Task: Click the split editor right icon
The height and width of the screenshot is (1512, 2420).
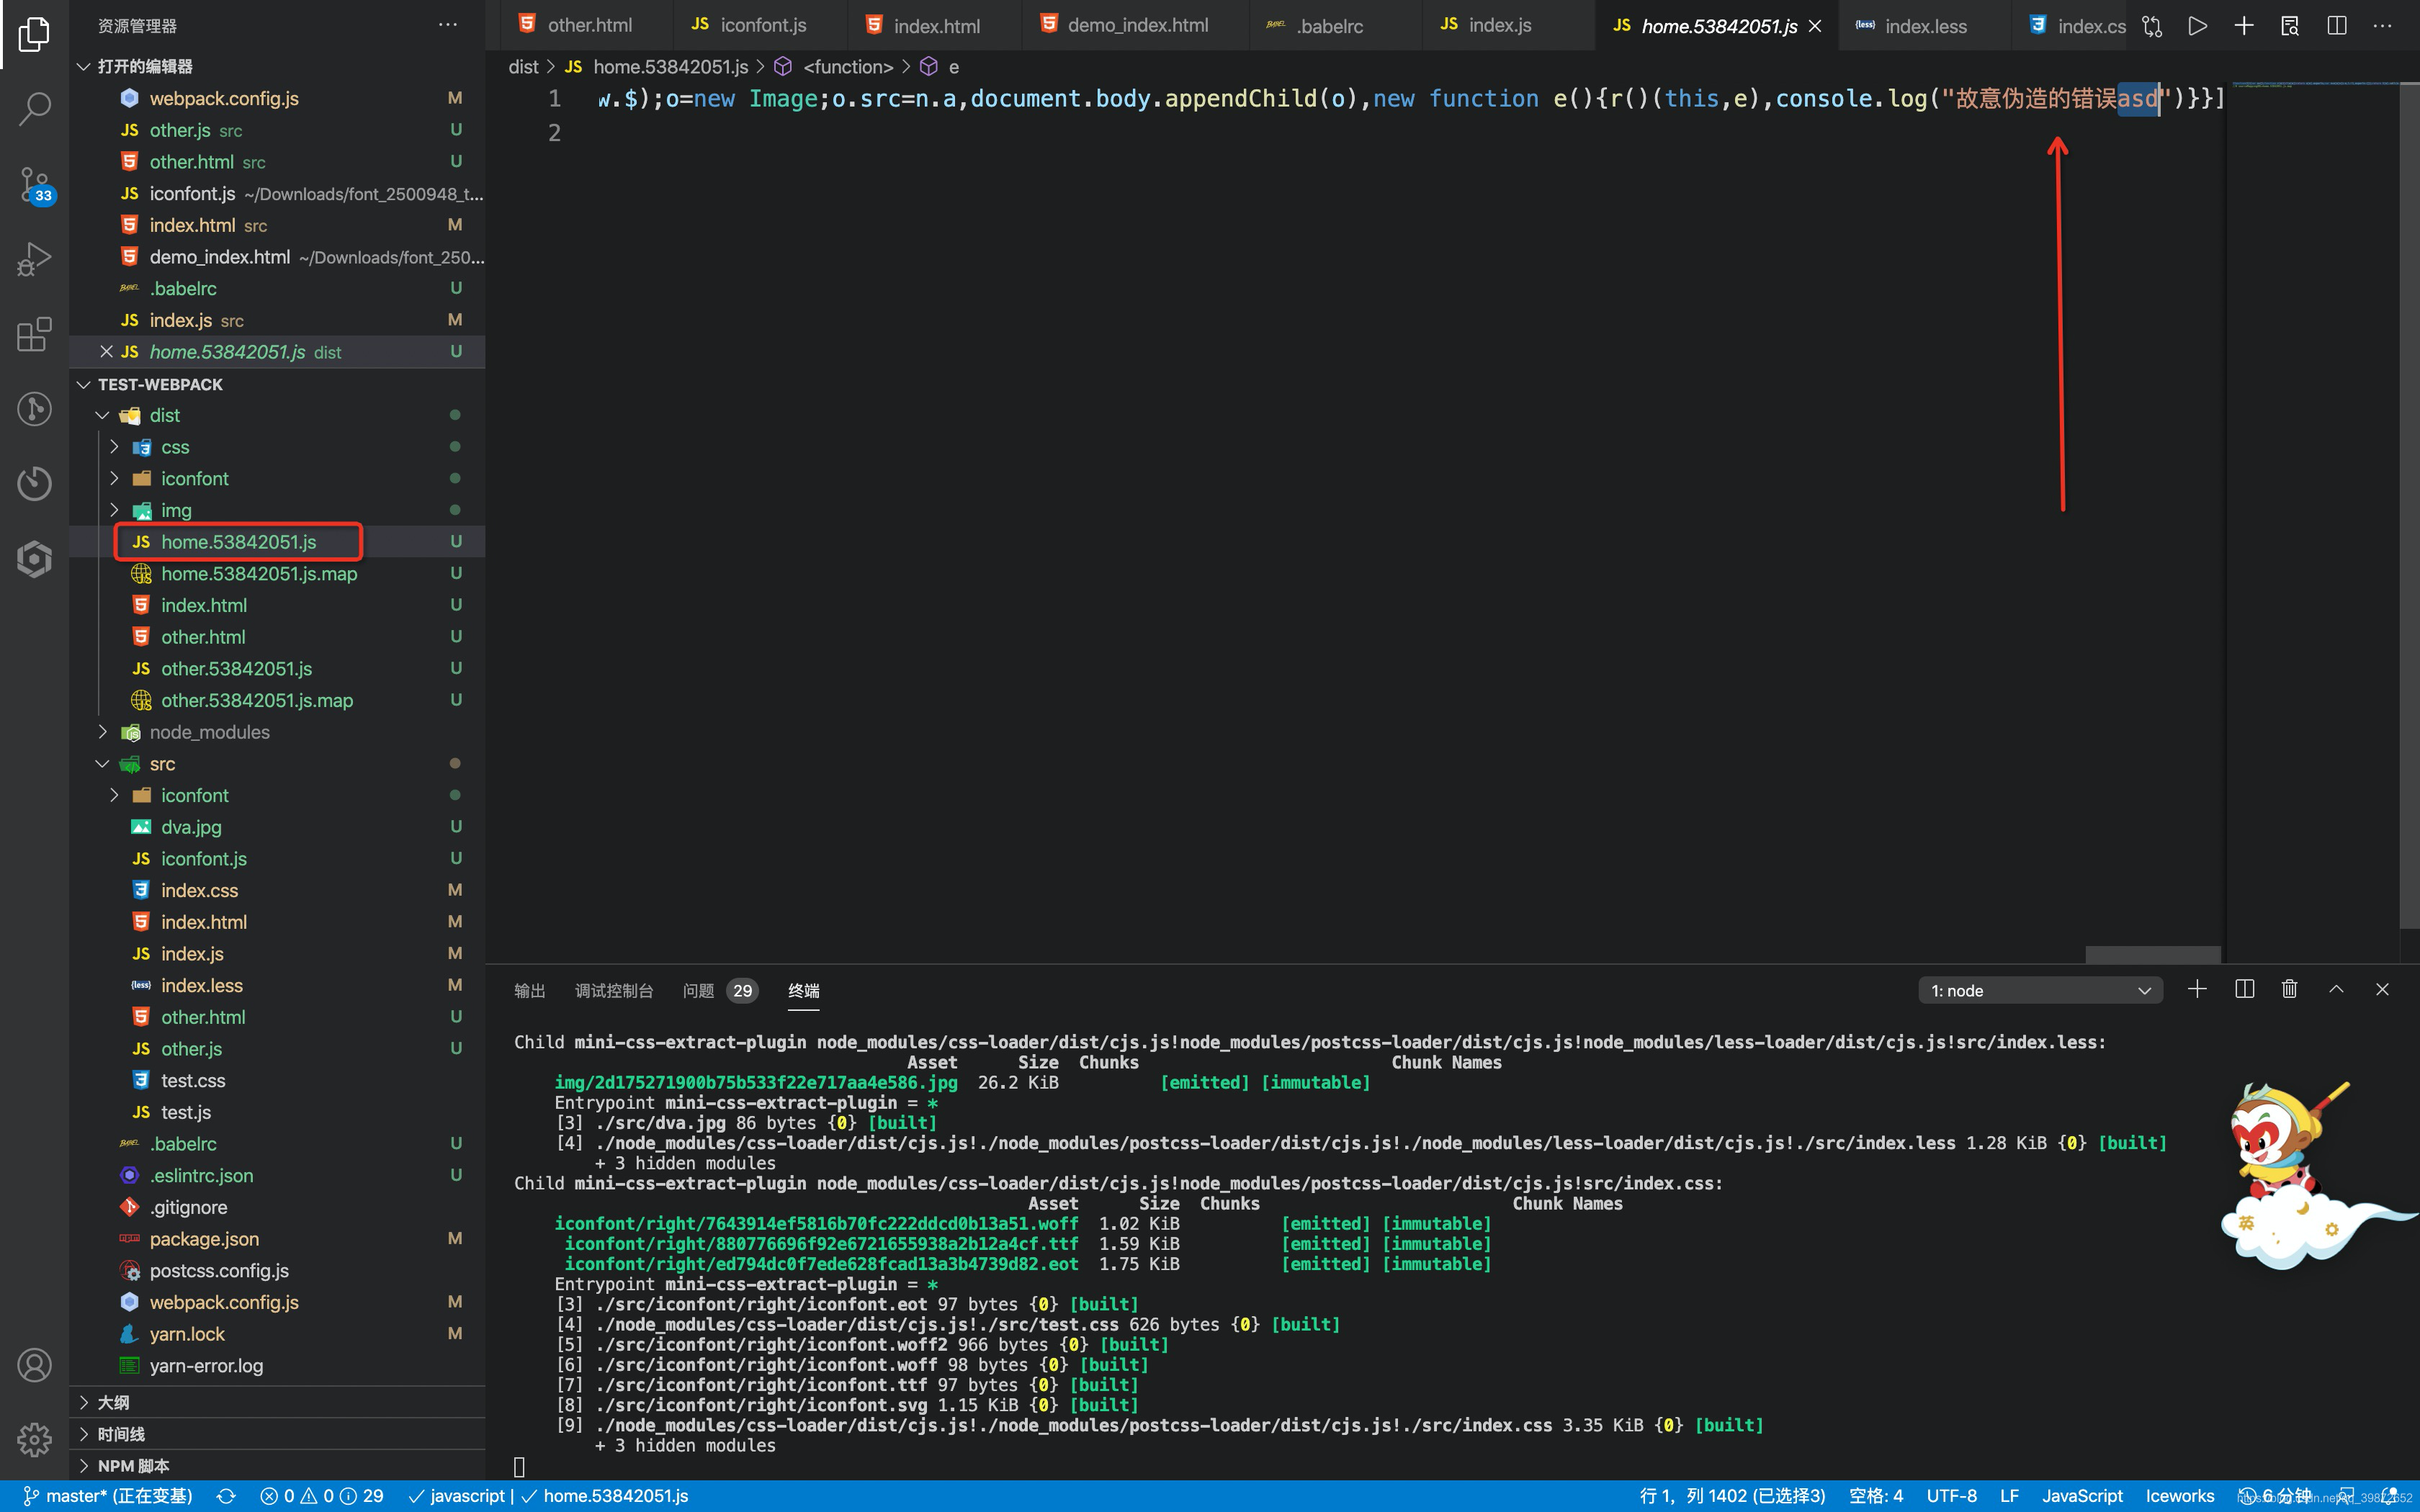Action: tap(2337, 26)
